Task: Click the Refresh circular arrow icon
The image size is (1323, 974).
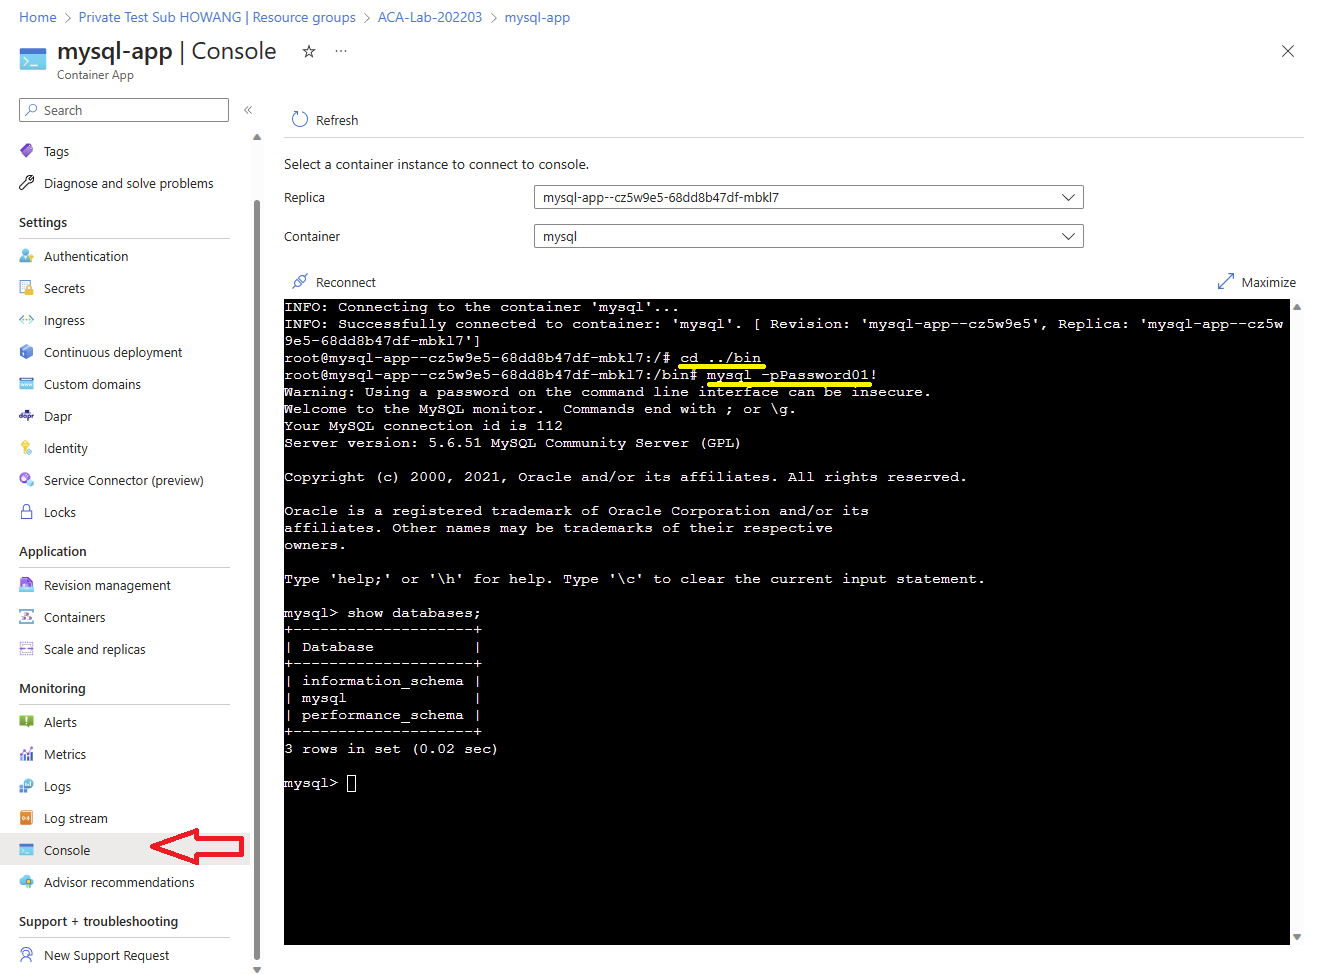Action: 300,119
